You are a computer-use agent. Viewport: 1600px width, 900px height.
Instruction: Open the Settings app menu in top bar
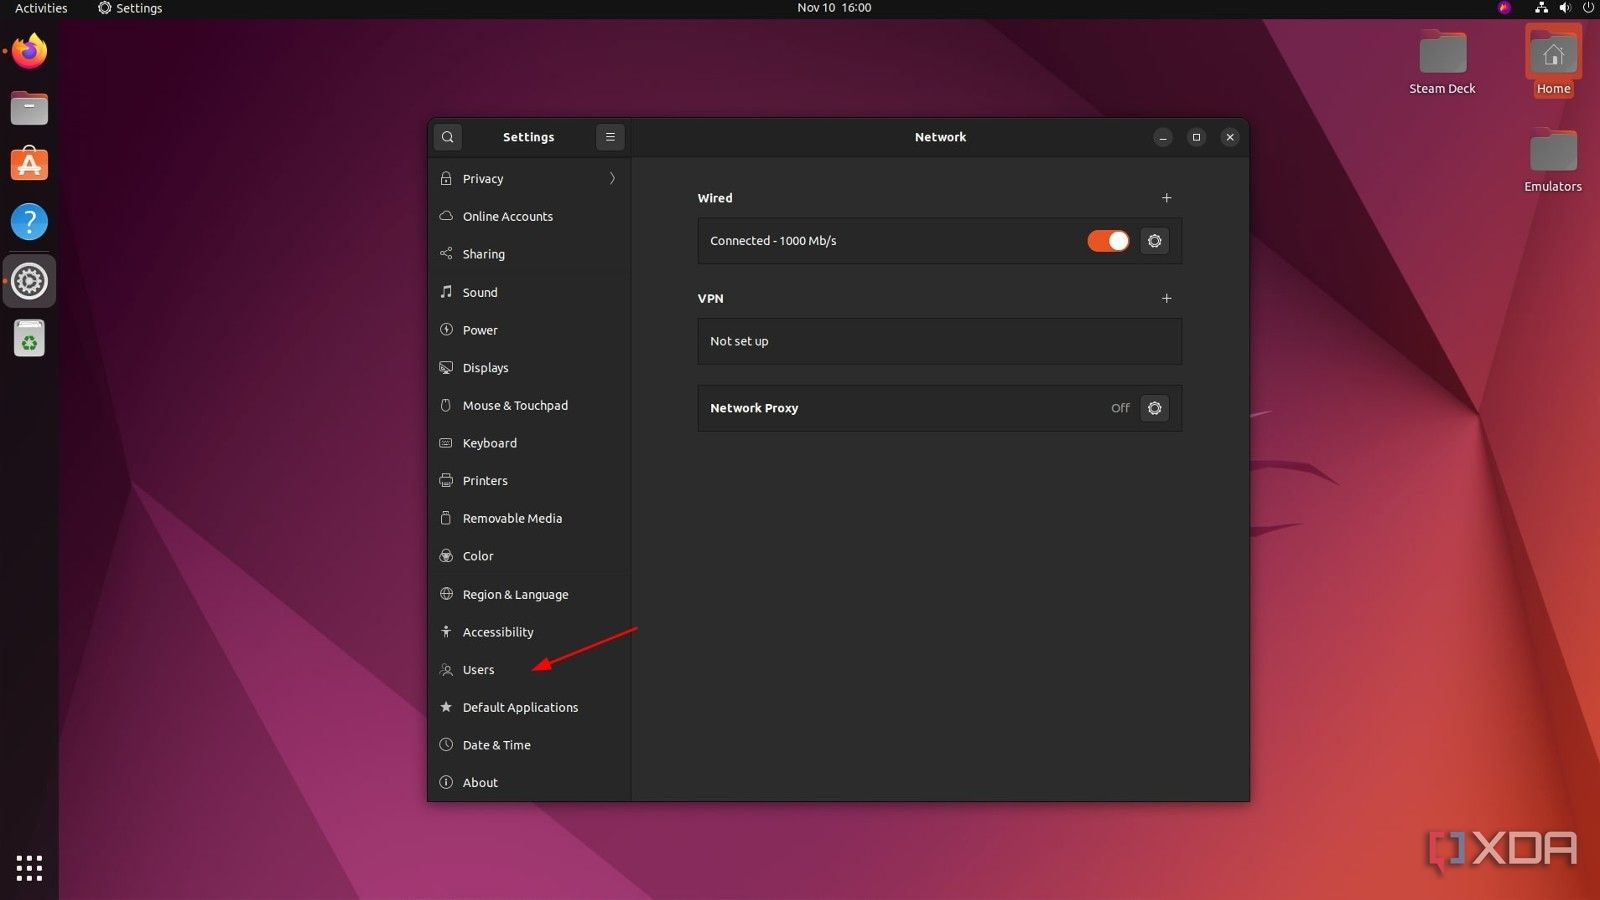point(130,8)
